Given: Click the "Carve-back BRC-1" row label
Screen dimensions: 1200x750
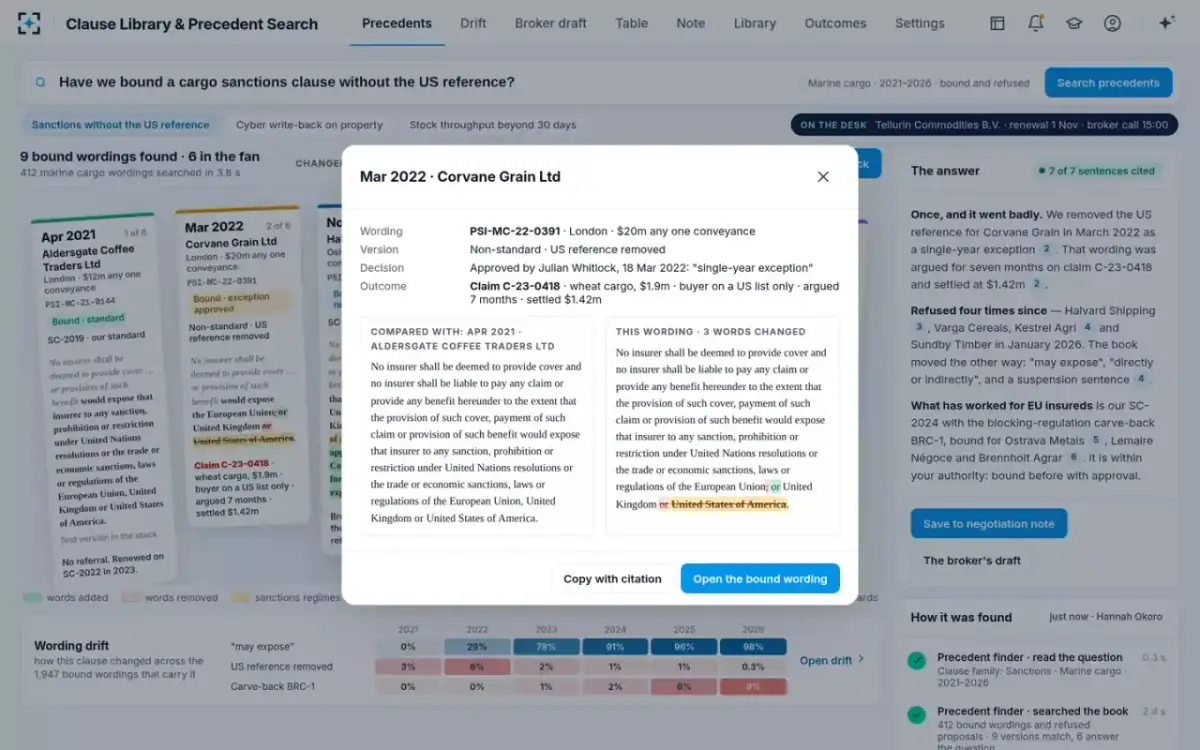Looking at the screenshot, I should (272, 686).
